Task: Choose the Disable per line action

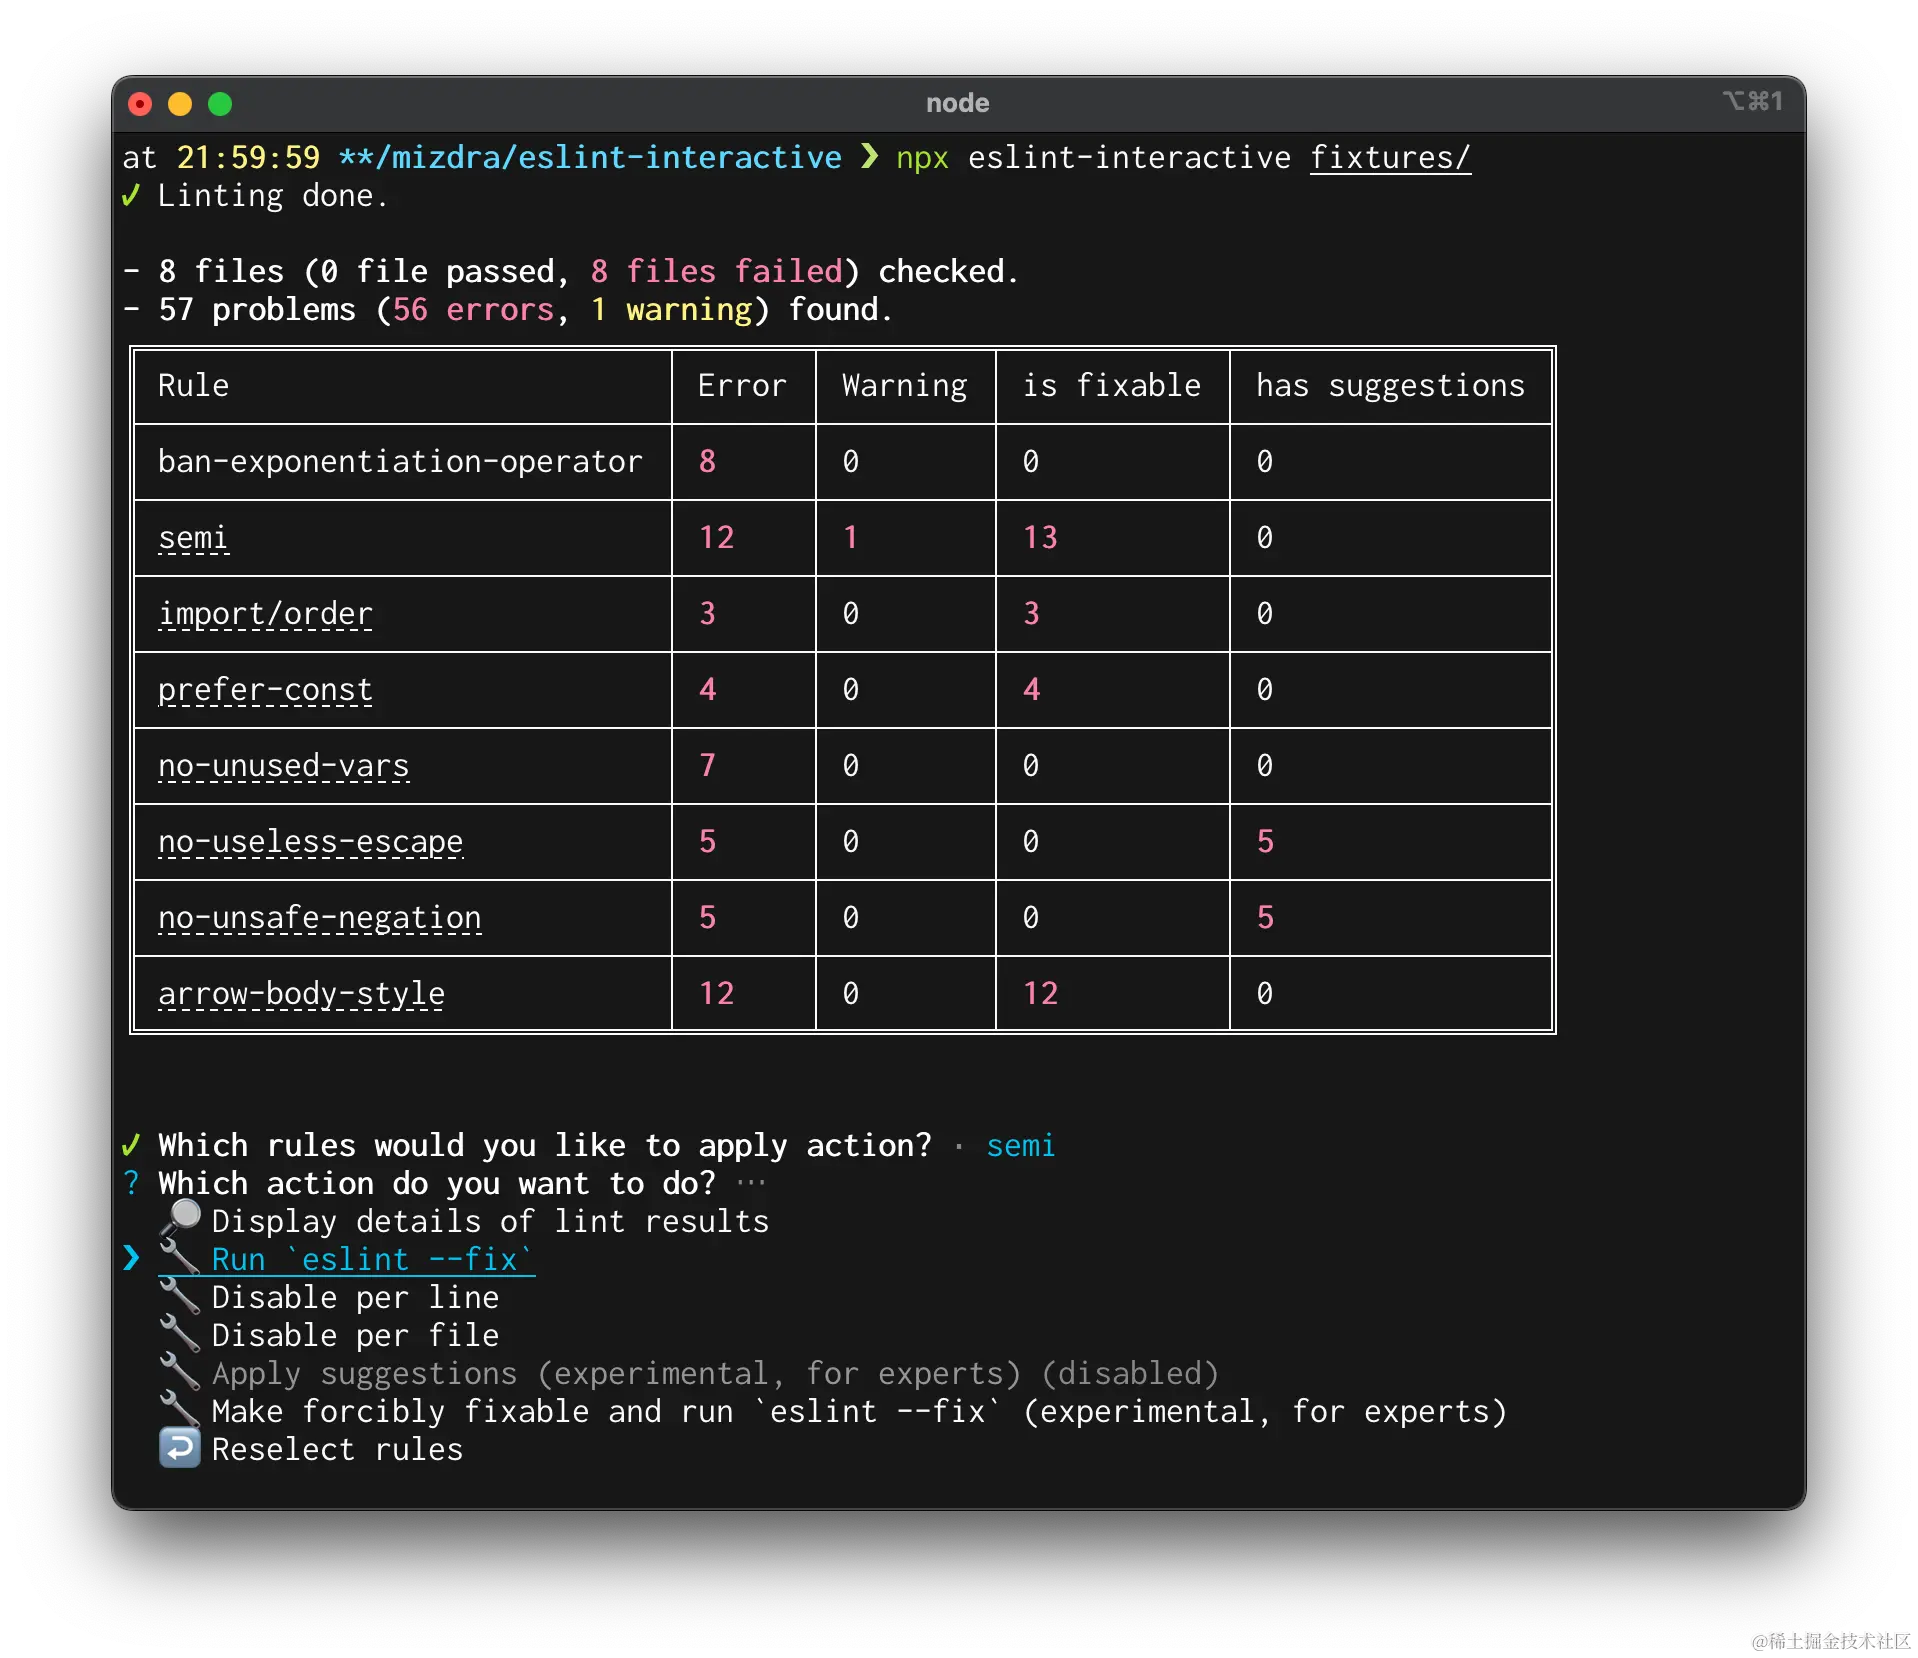Action: (355, 1297)
